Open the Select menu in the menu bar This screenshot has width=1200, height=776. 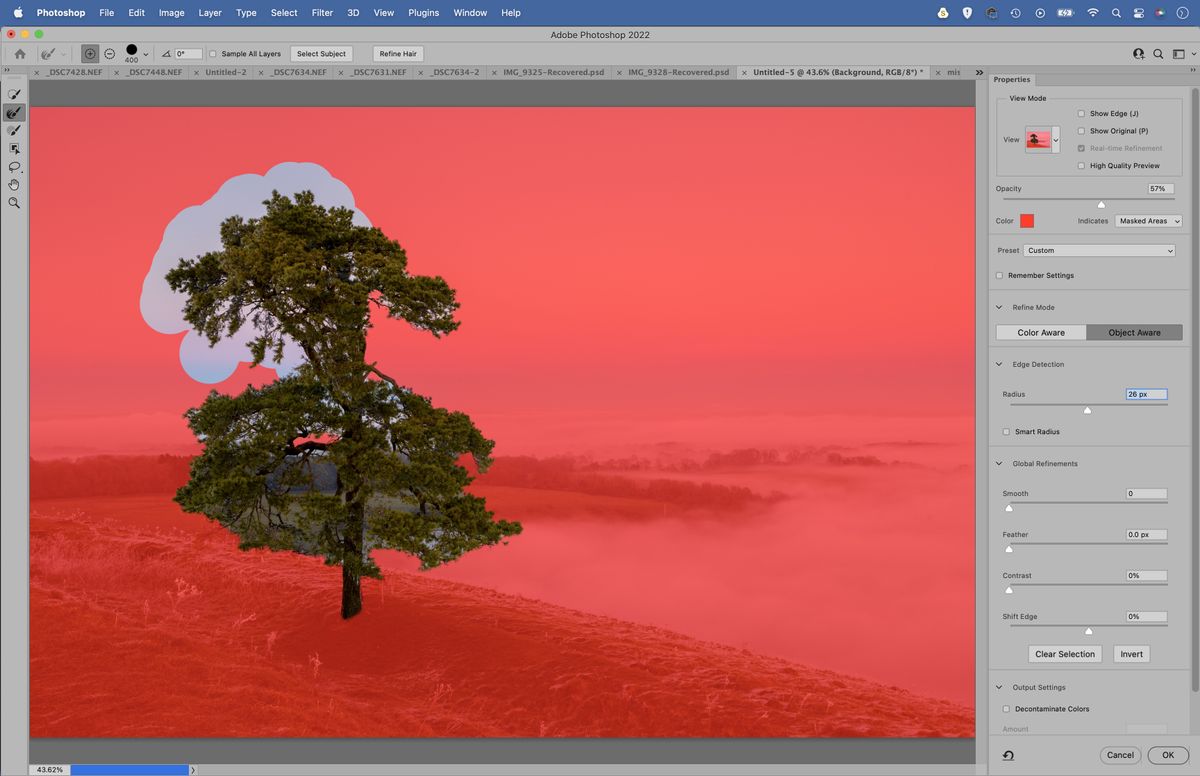coord(283,13)
